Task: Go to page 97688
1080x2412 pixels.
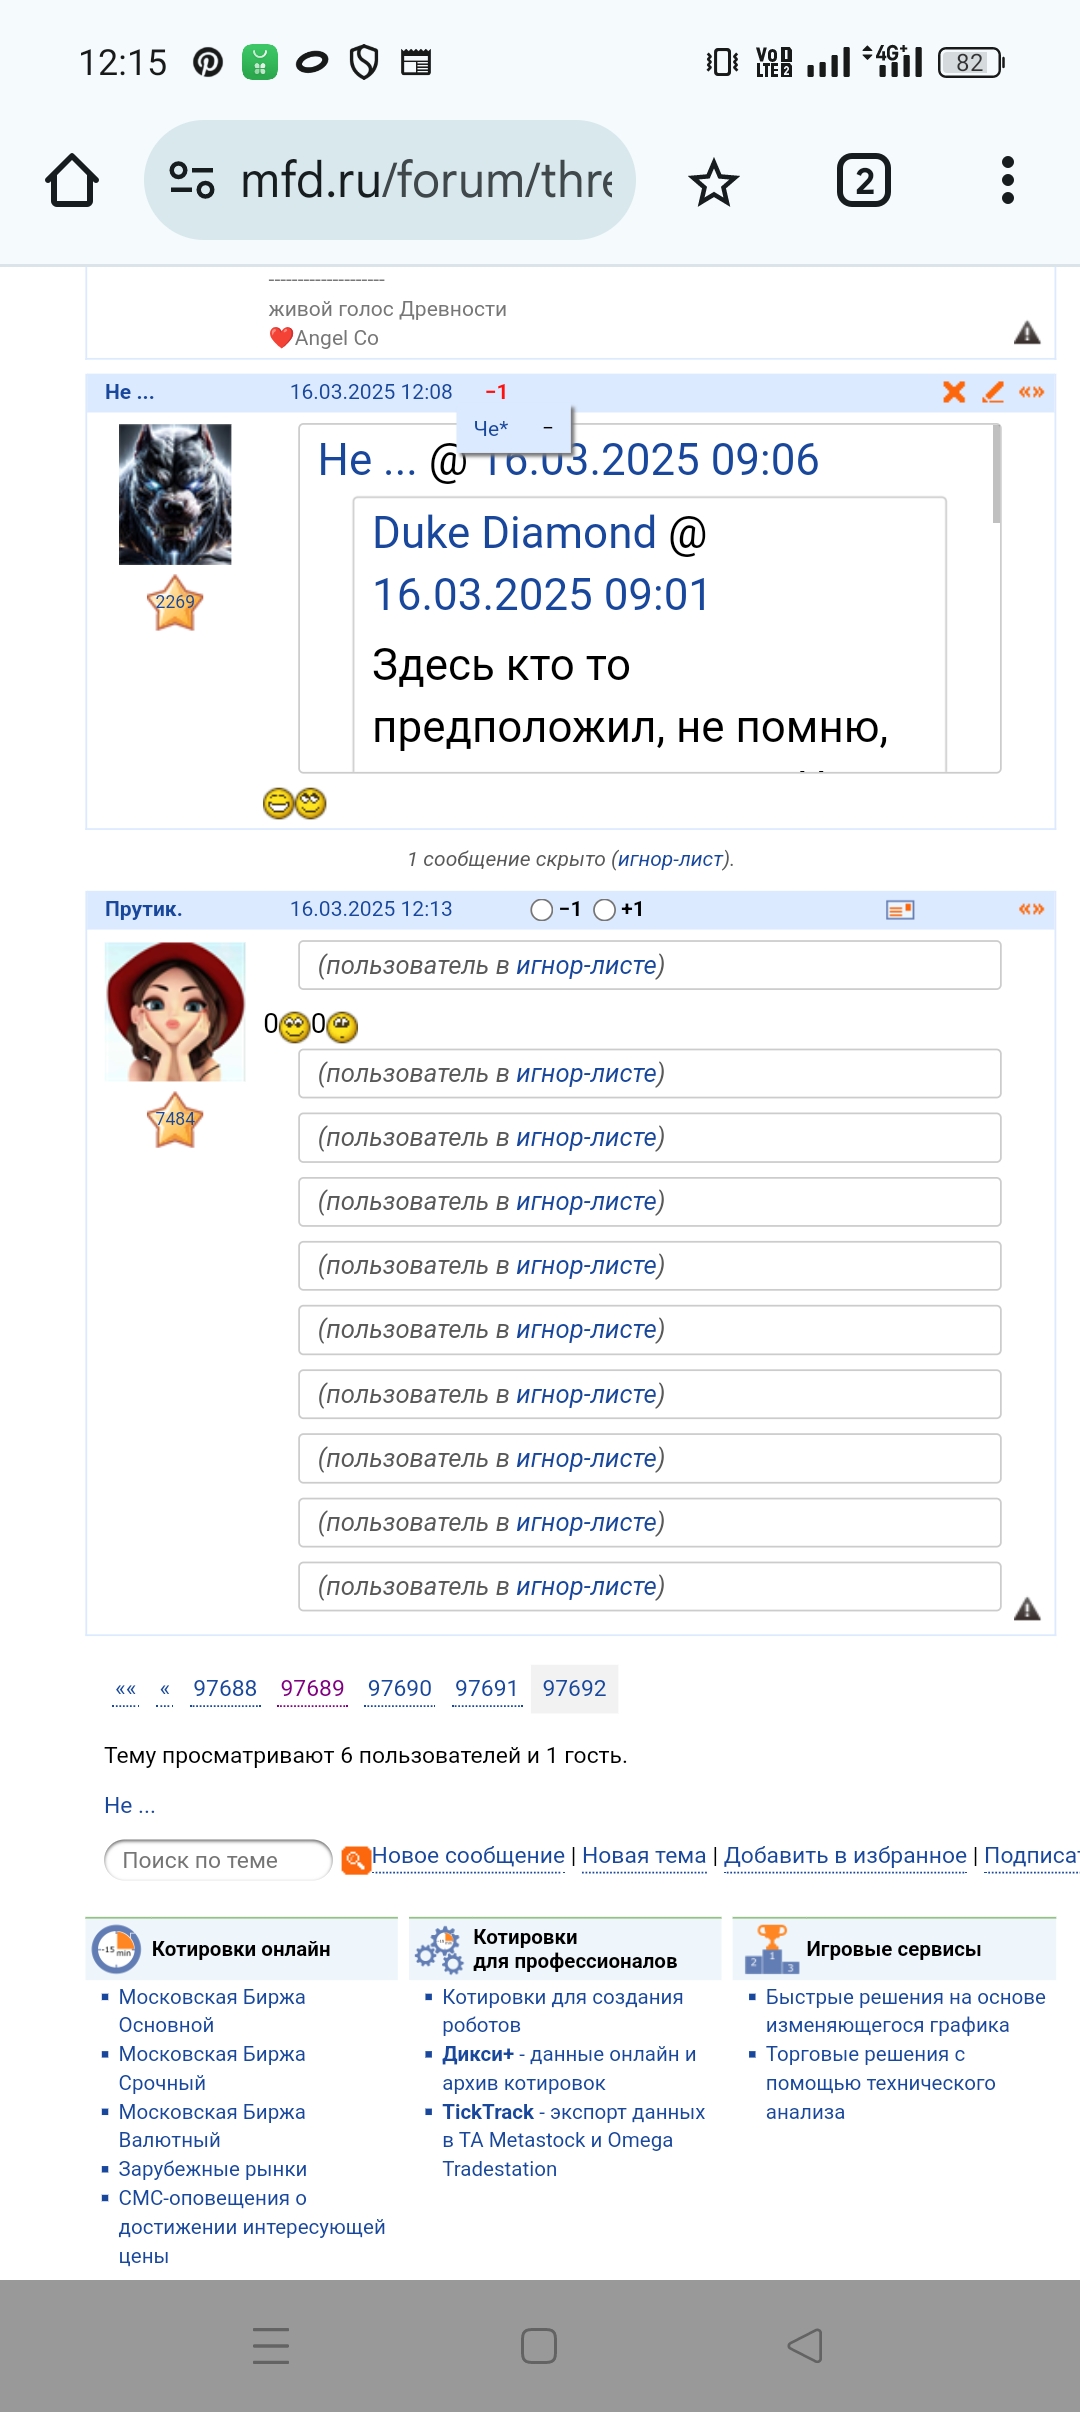Action: coord(225,1689)
